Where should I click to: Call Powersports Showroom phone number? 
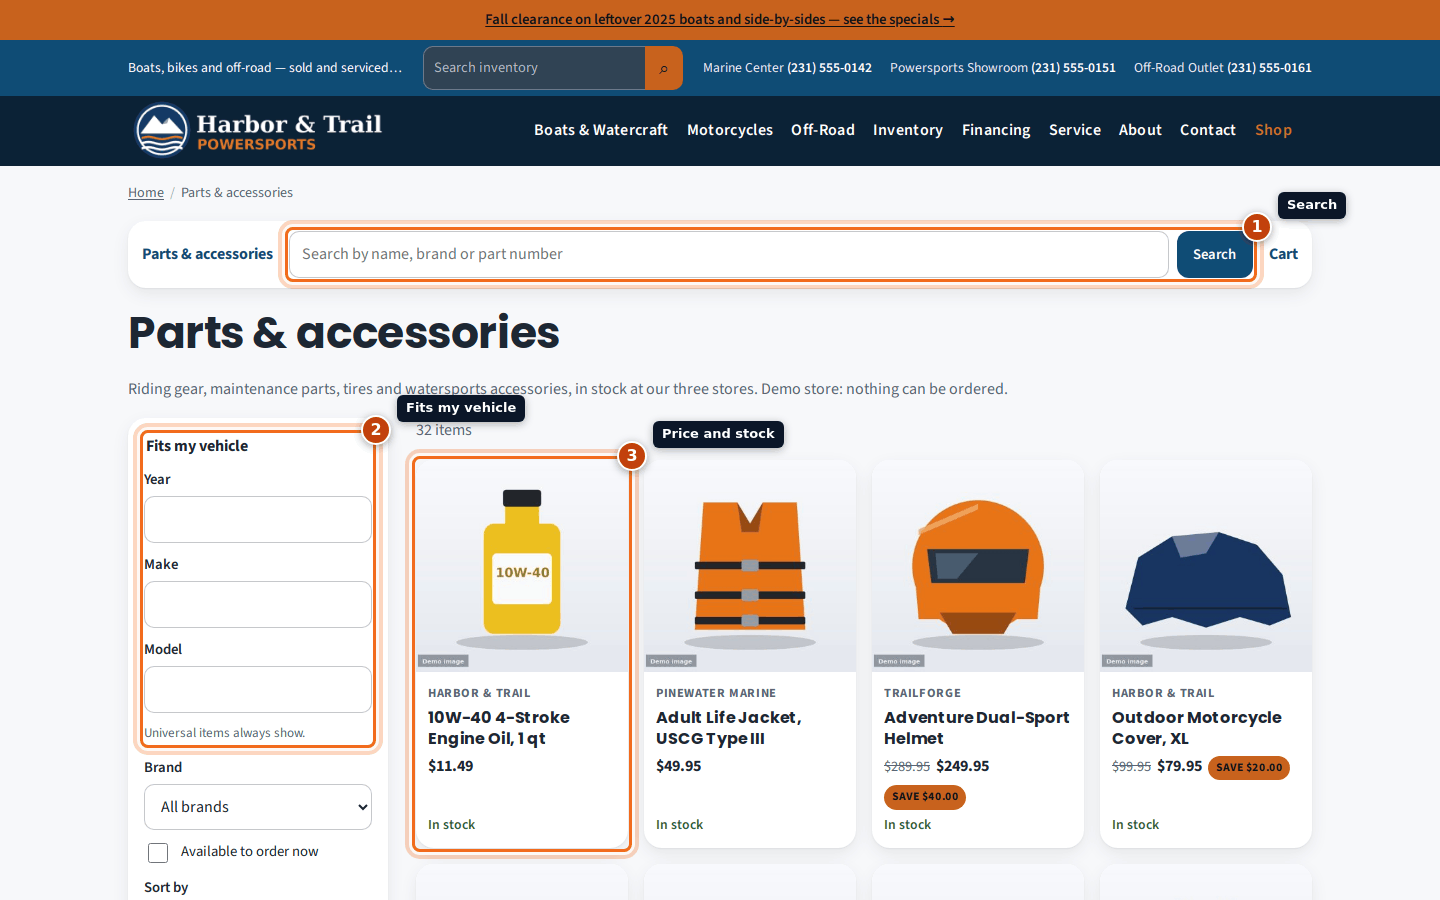(1073, 68)
